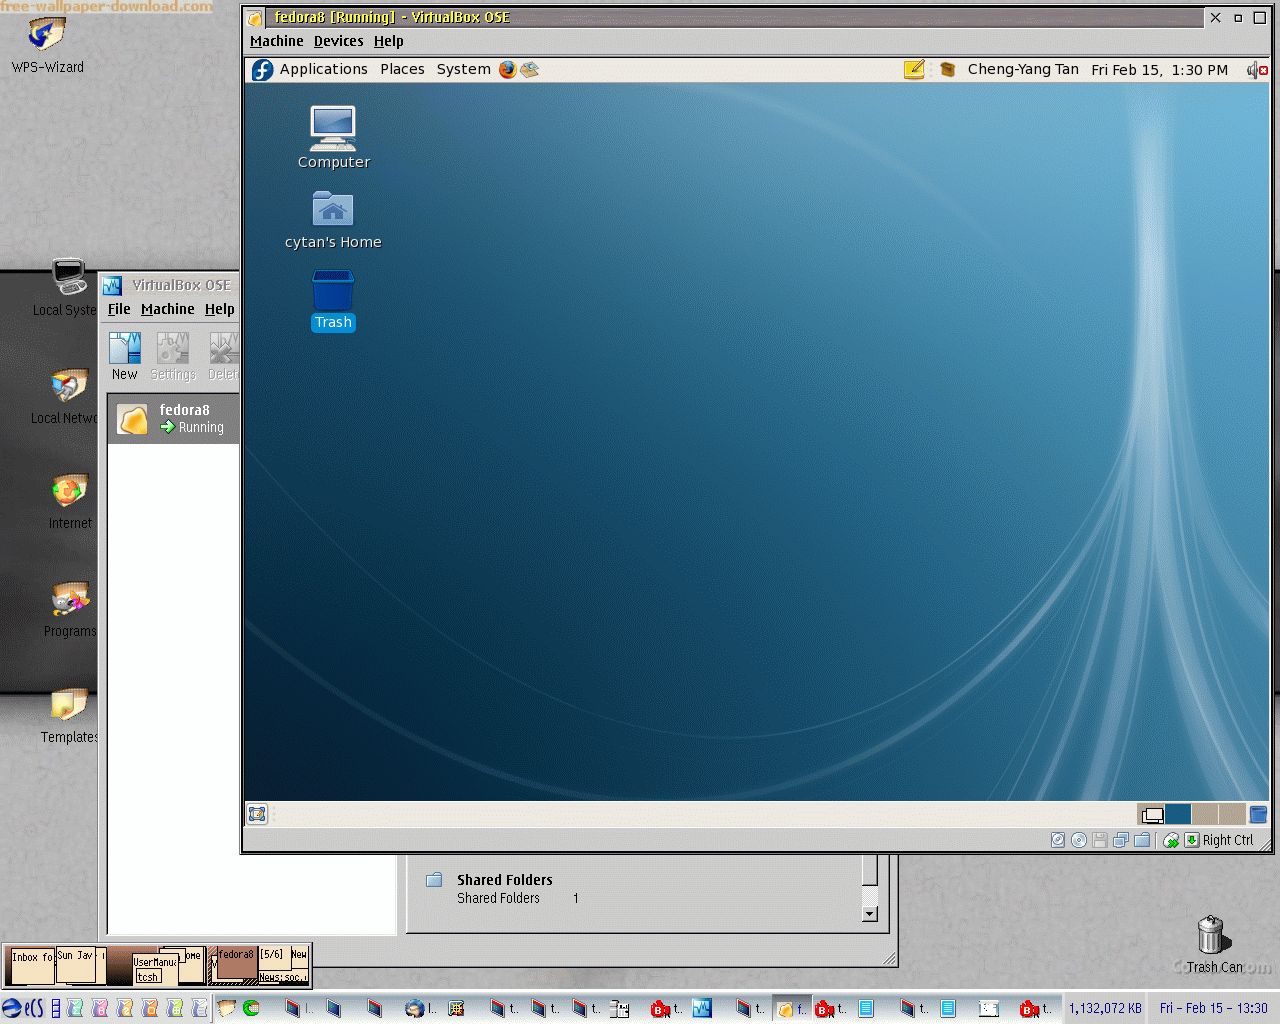Click the hard disk activity status icon
This screenshot has height=1024, width=1280.
coord(1058,840)
